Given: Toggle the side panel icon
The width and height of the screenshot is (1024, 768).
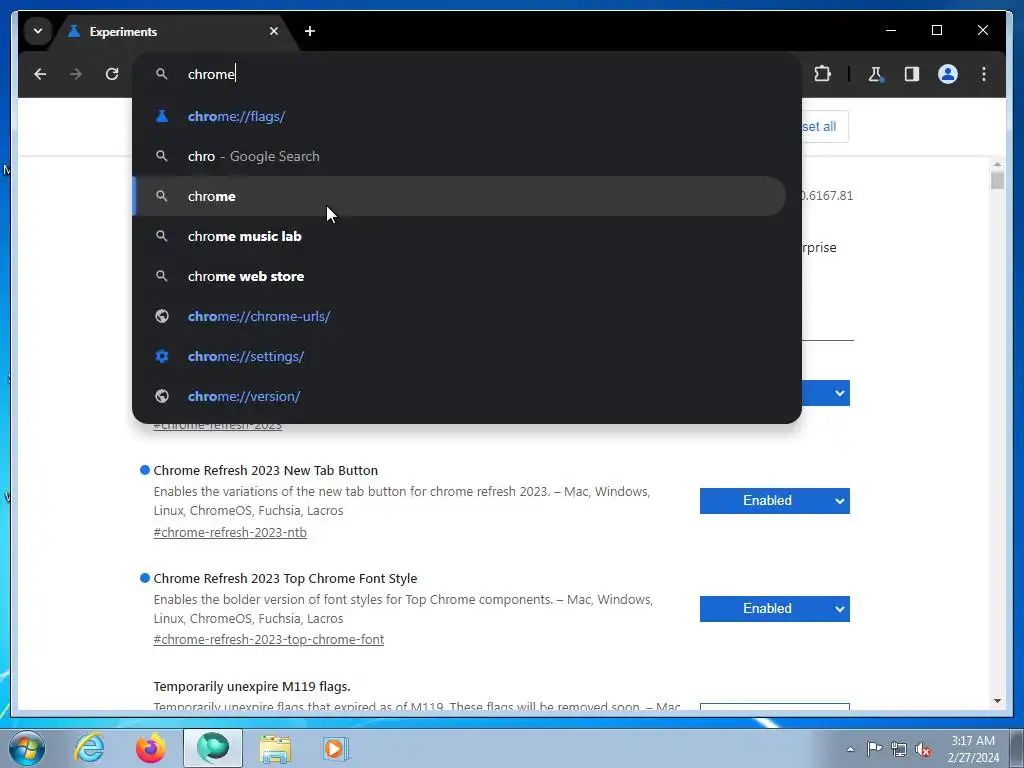Looking at the screenshot, I should 912,74.
